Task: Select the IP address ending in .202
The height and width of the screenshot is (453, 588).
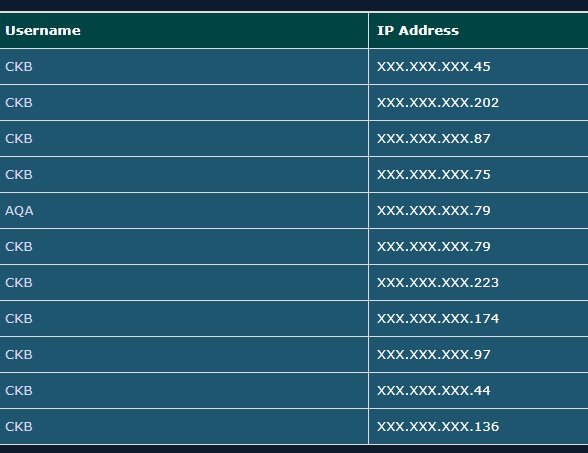Action: tap(438, 103)
